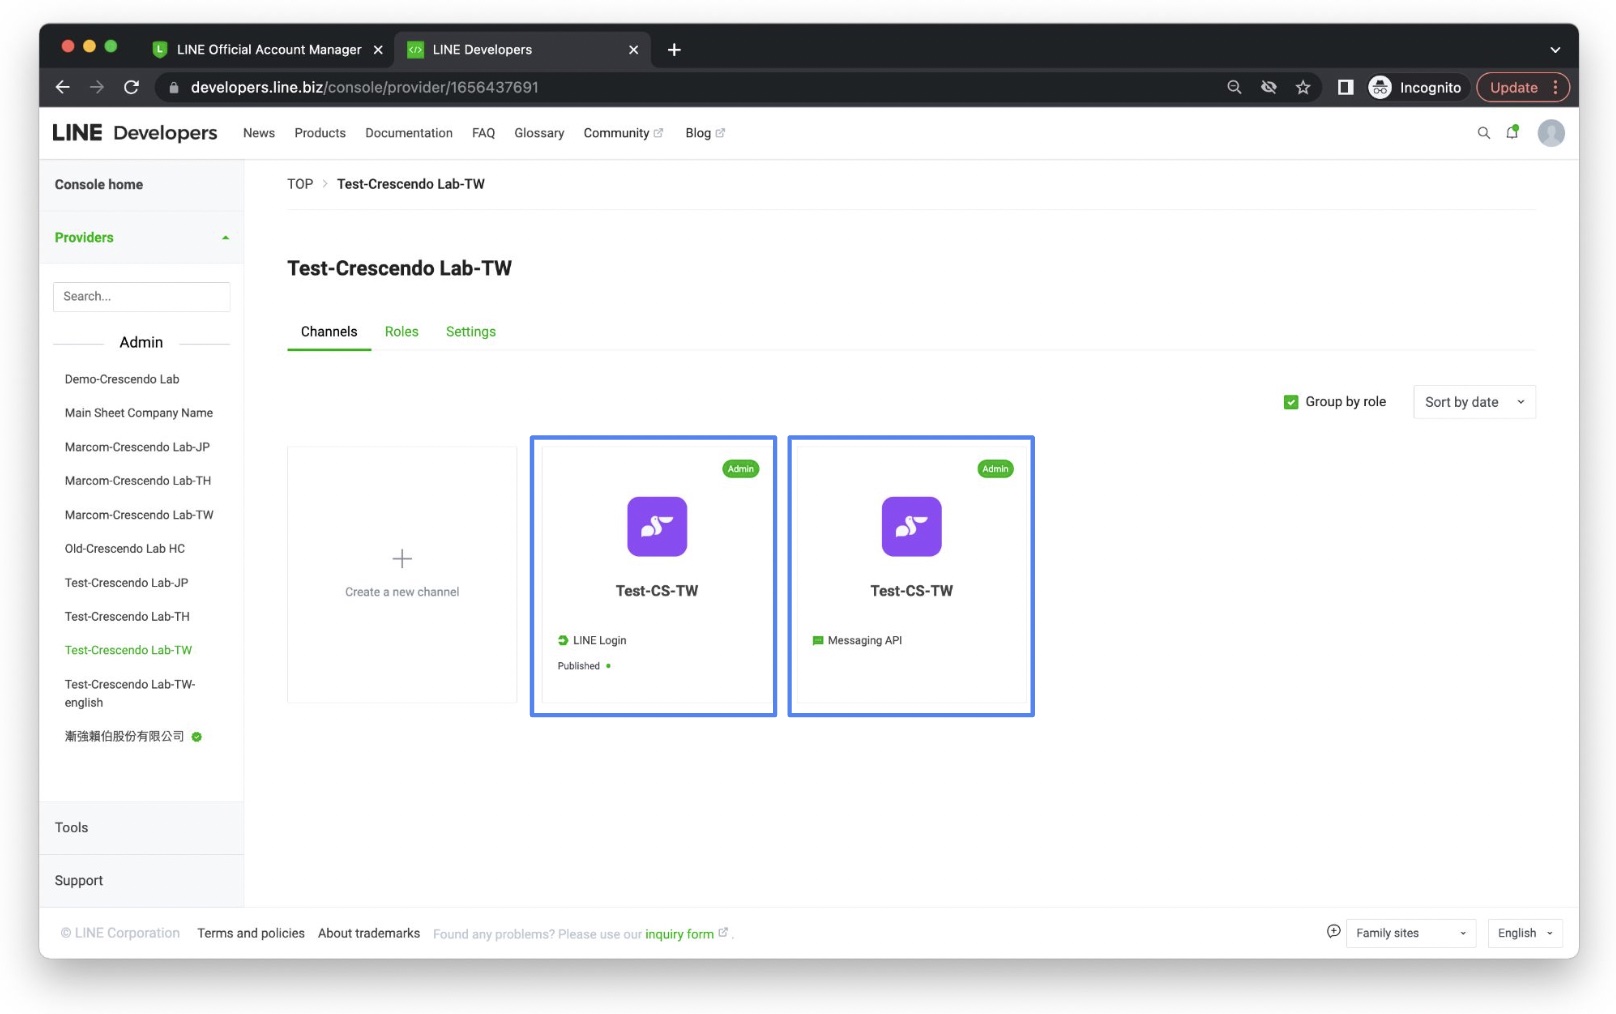Open the inquiry form link
Image resolution: width=1616 pixels, height=1014 pixels.
coord(684,933)
